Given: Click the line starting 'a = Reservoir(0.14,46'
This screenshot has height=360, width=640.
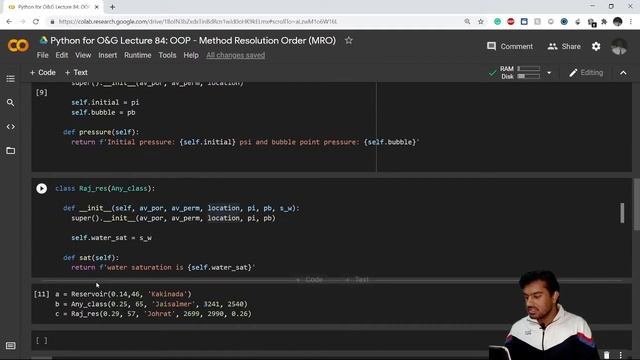Looking at the screenshot, I should coord(123,294).
